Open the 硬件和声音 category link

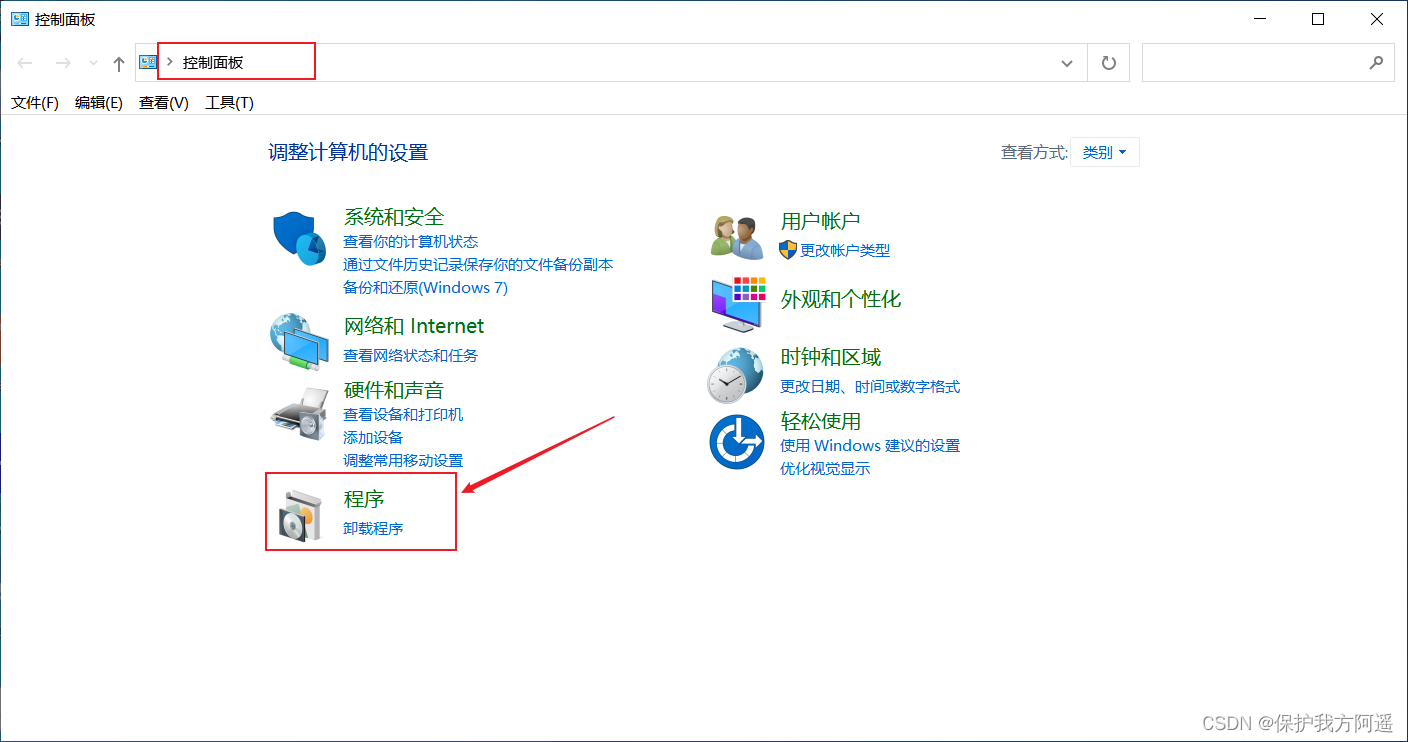pyautogui.click(x=394, y=390)
